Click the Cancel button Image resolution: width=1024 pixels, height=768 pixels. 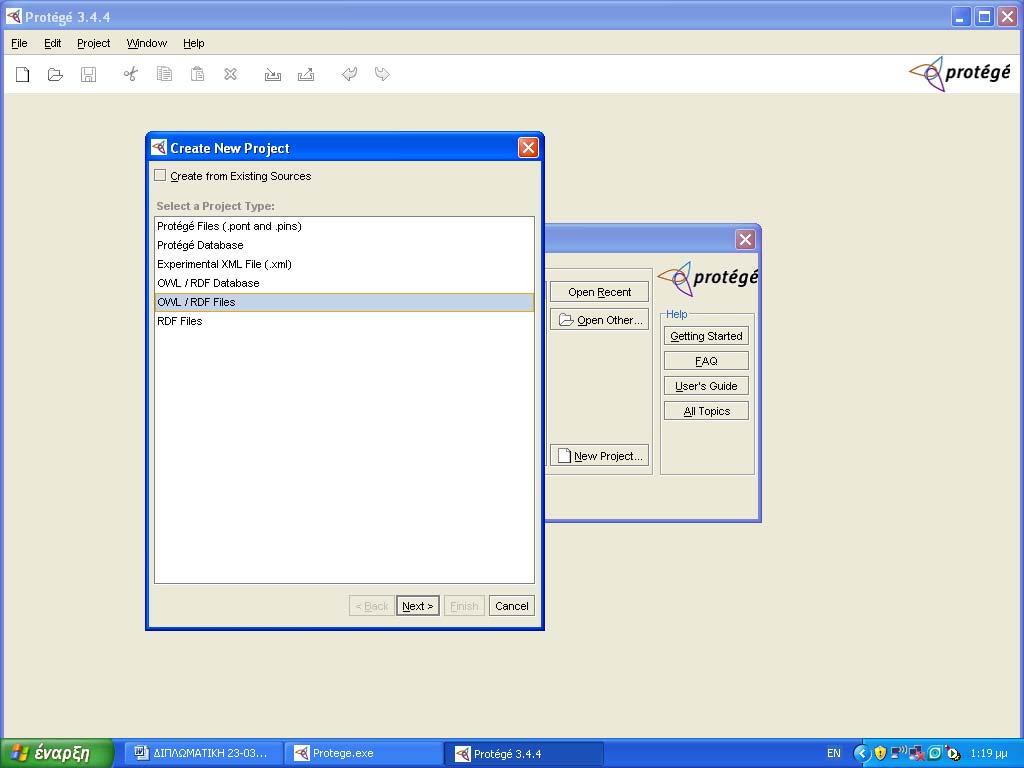pyautogui.click(x=511, y=606)
